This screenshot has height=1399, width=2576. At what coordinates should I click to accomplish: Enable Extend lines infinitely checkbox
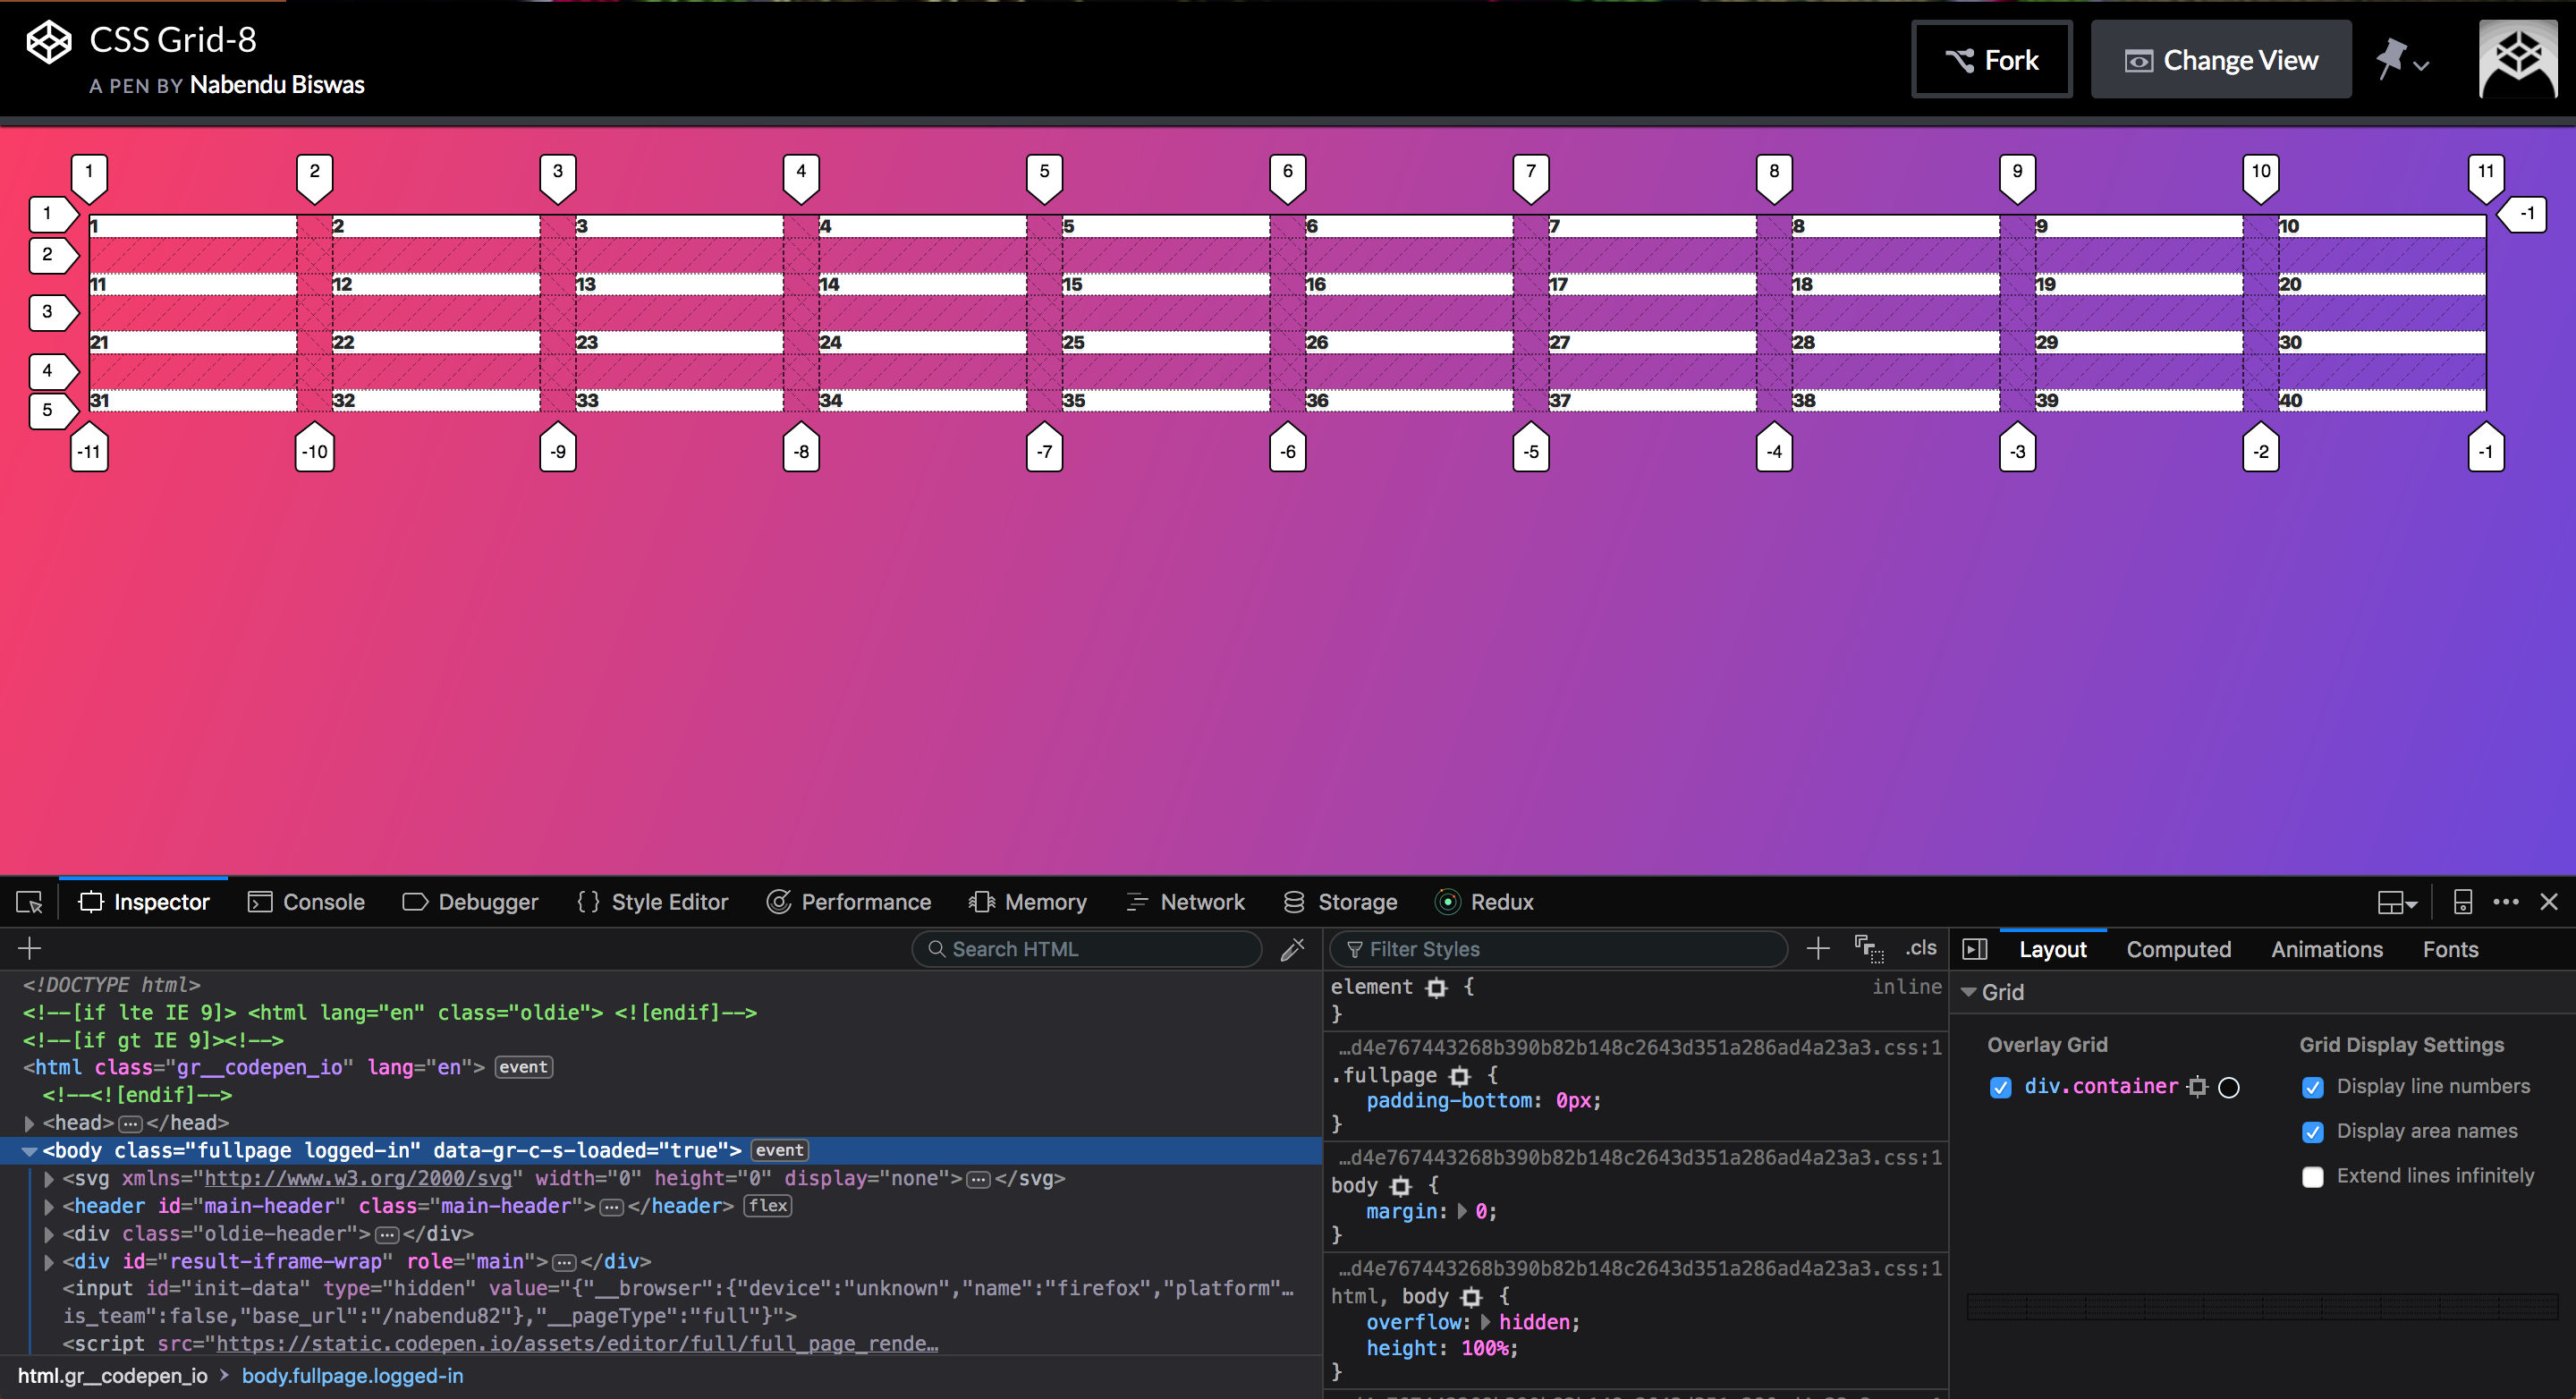point(2312,1177)
